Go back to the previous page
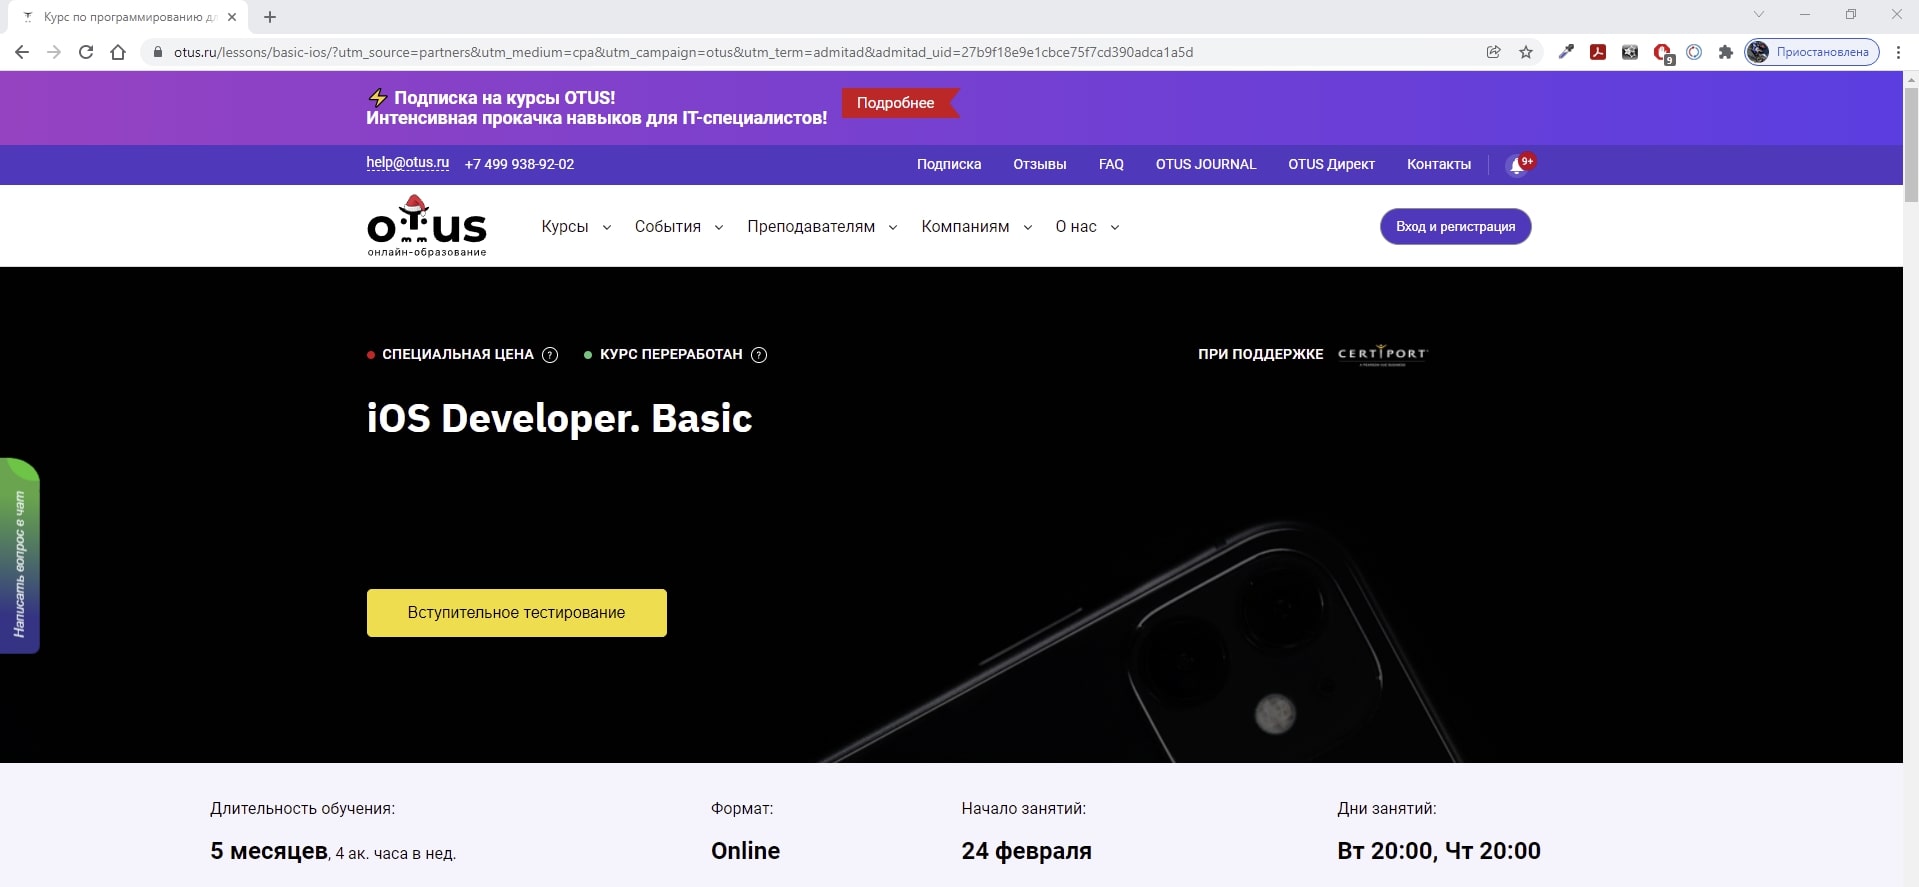The width and height of the screenshot is (1919, 887). (x=22, y=52)
